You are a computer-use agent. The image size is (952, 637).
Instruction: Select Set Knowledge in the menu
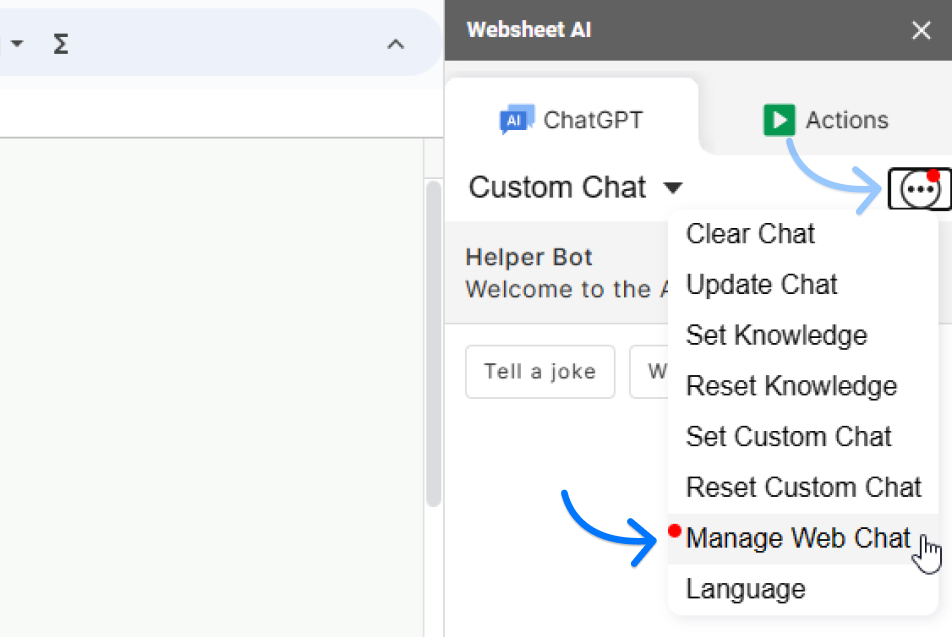point(776,335)
